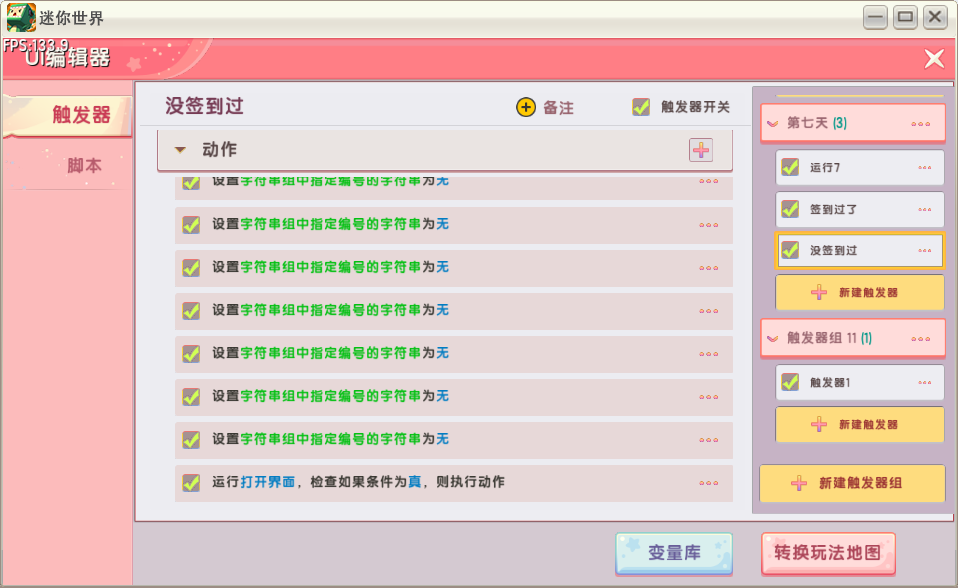The width and height of the screenshot is (958, 588).
Task: Click the 没签到过 trigger title heading
Action: (x=205, y=106)
